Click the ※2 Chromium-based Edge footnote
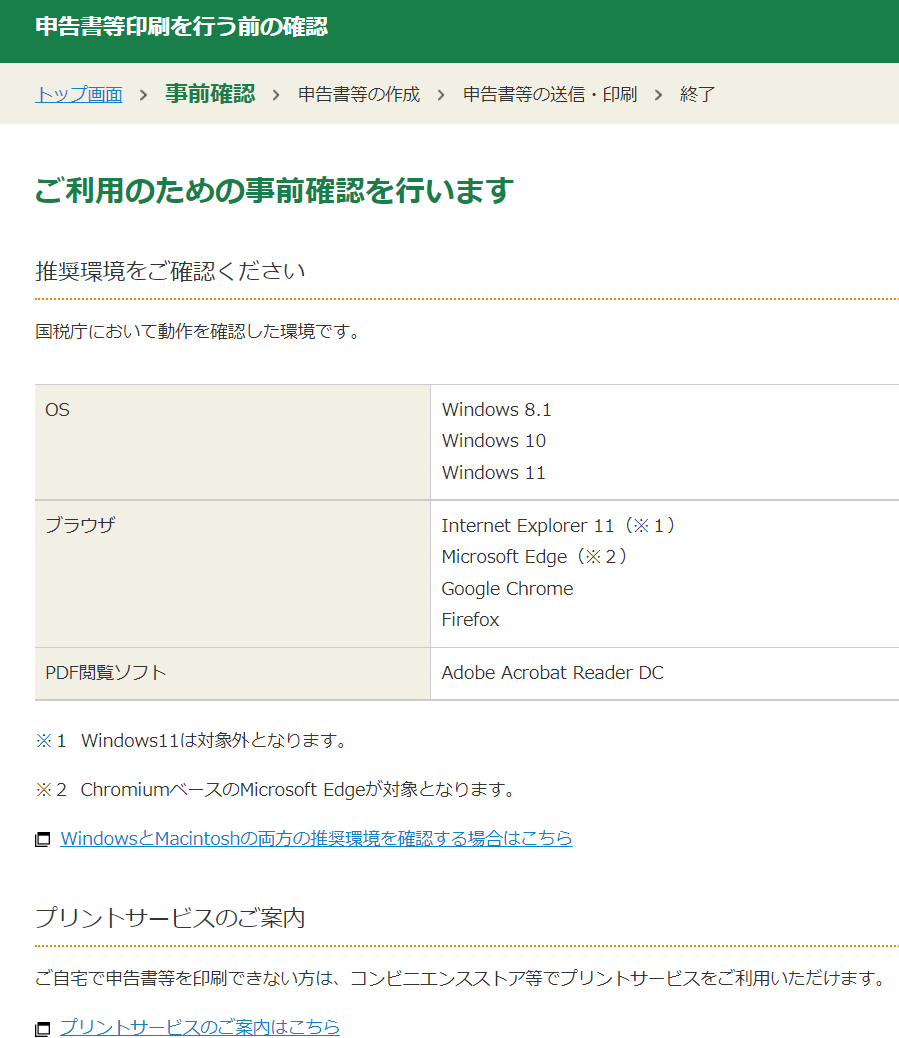This screenshot has height=1038, width=899. pyautogui.click(x=275, y=790)
